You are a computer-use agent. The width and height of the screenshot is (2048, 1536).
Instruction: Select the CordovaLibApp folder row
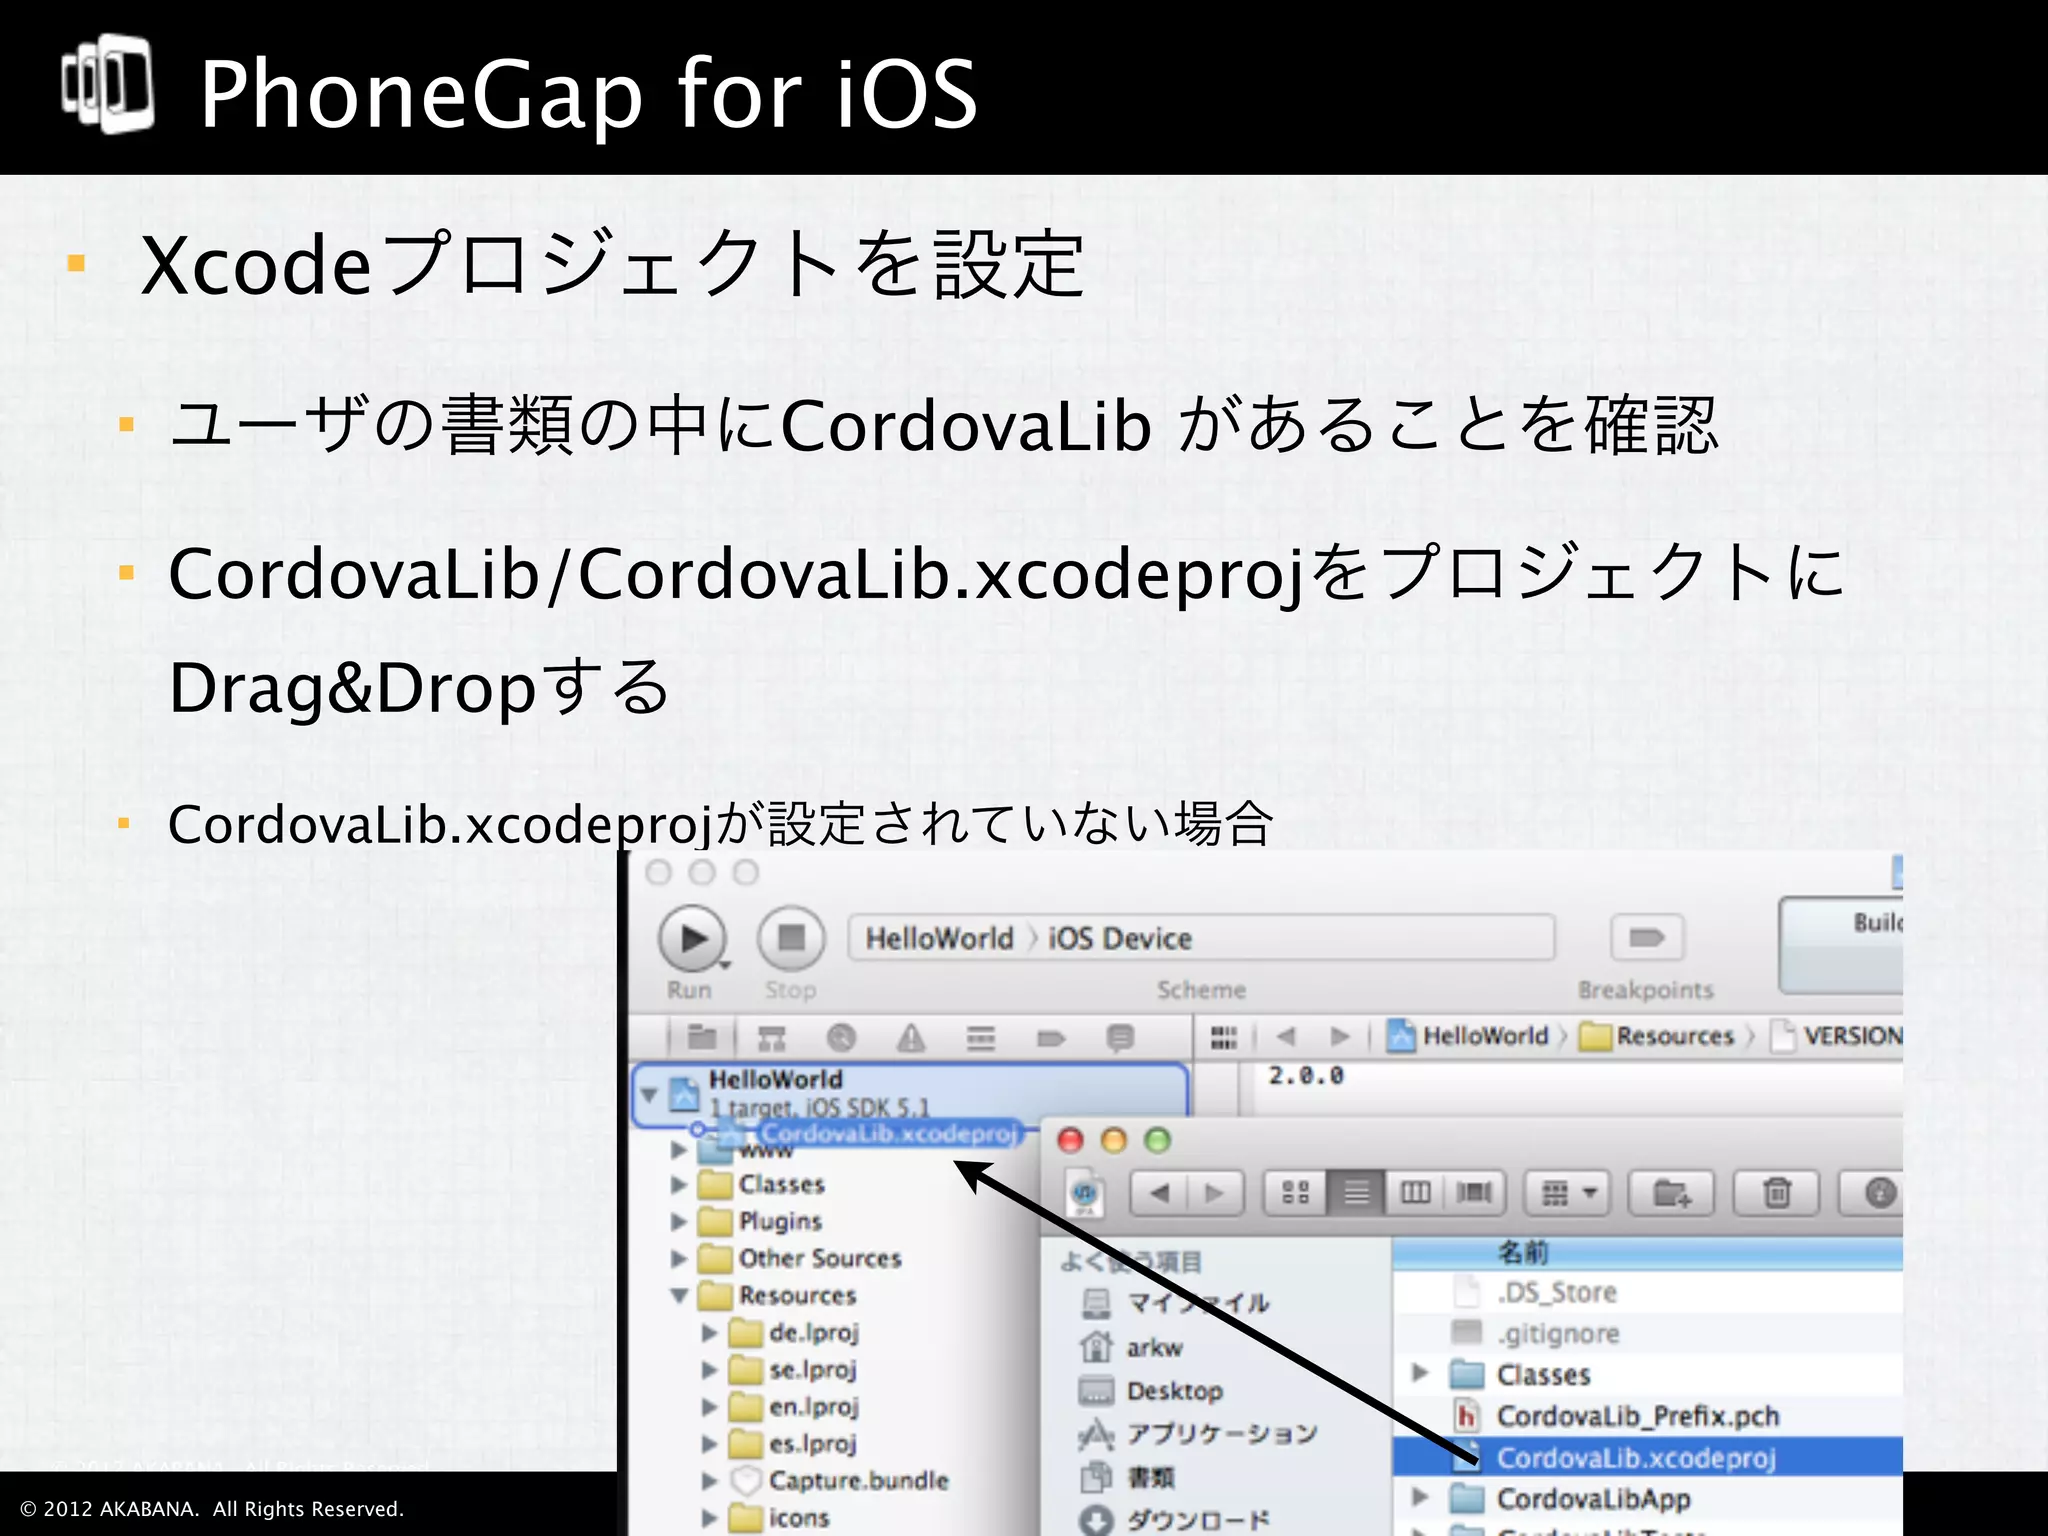click(1647, 1499)
